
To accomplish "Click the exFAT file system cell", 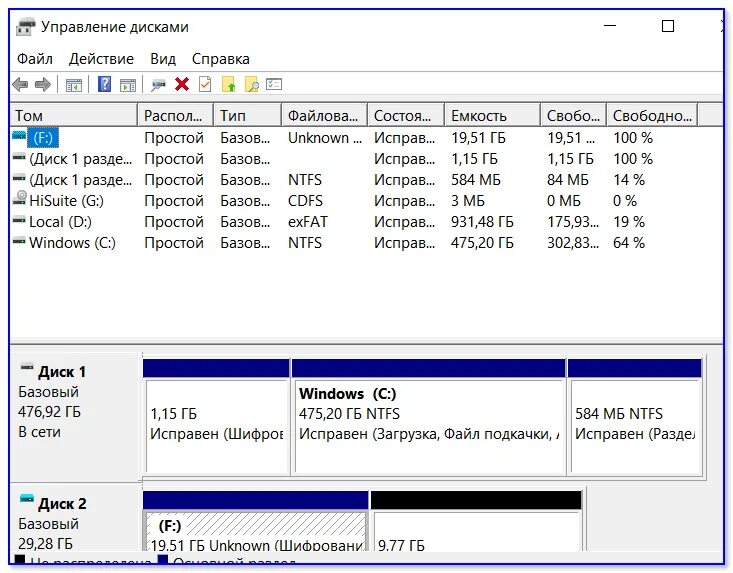I will click(308, 222).
